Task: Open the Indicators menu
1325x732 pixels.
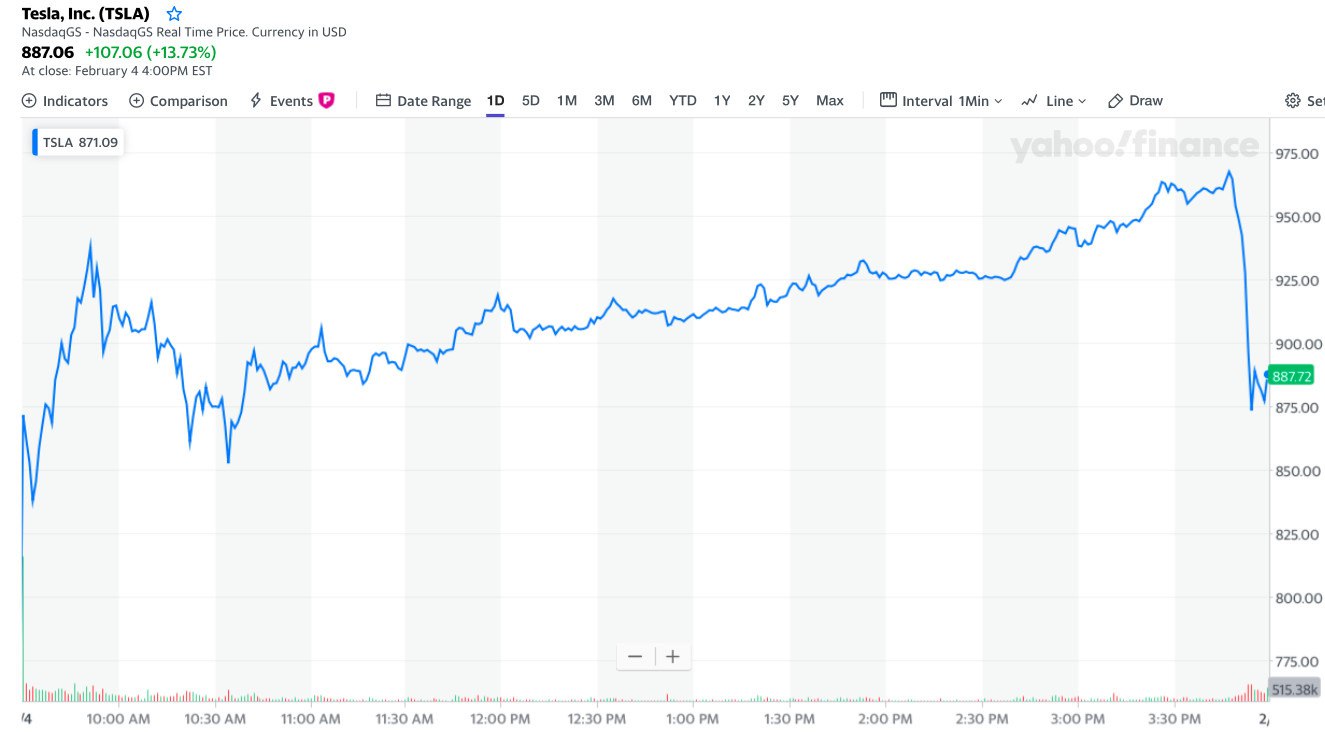Action: pos(65,100)
